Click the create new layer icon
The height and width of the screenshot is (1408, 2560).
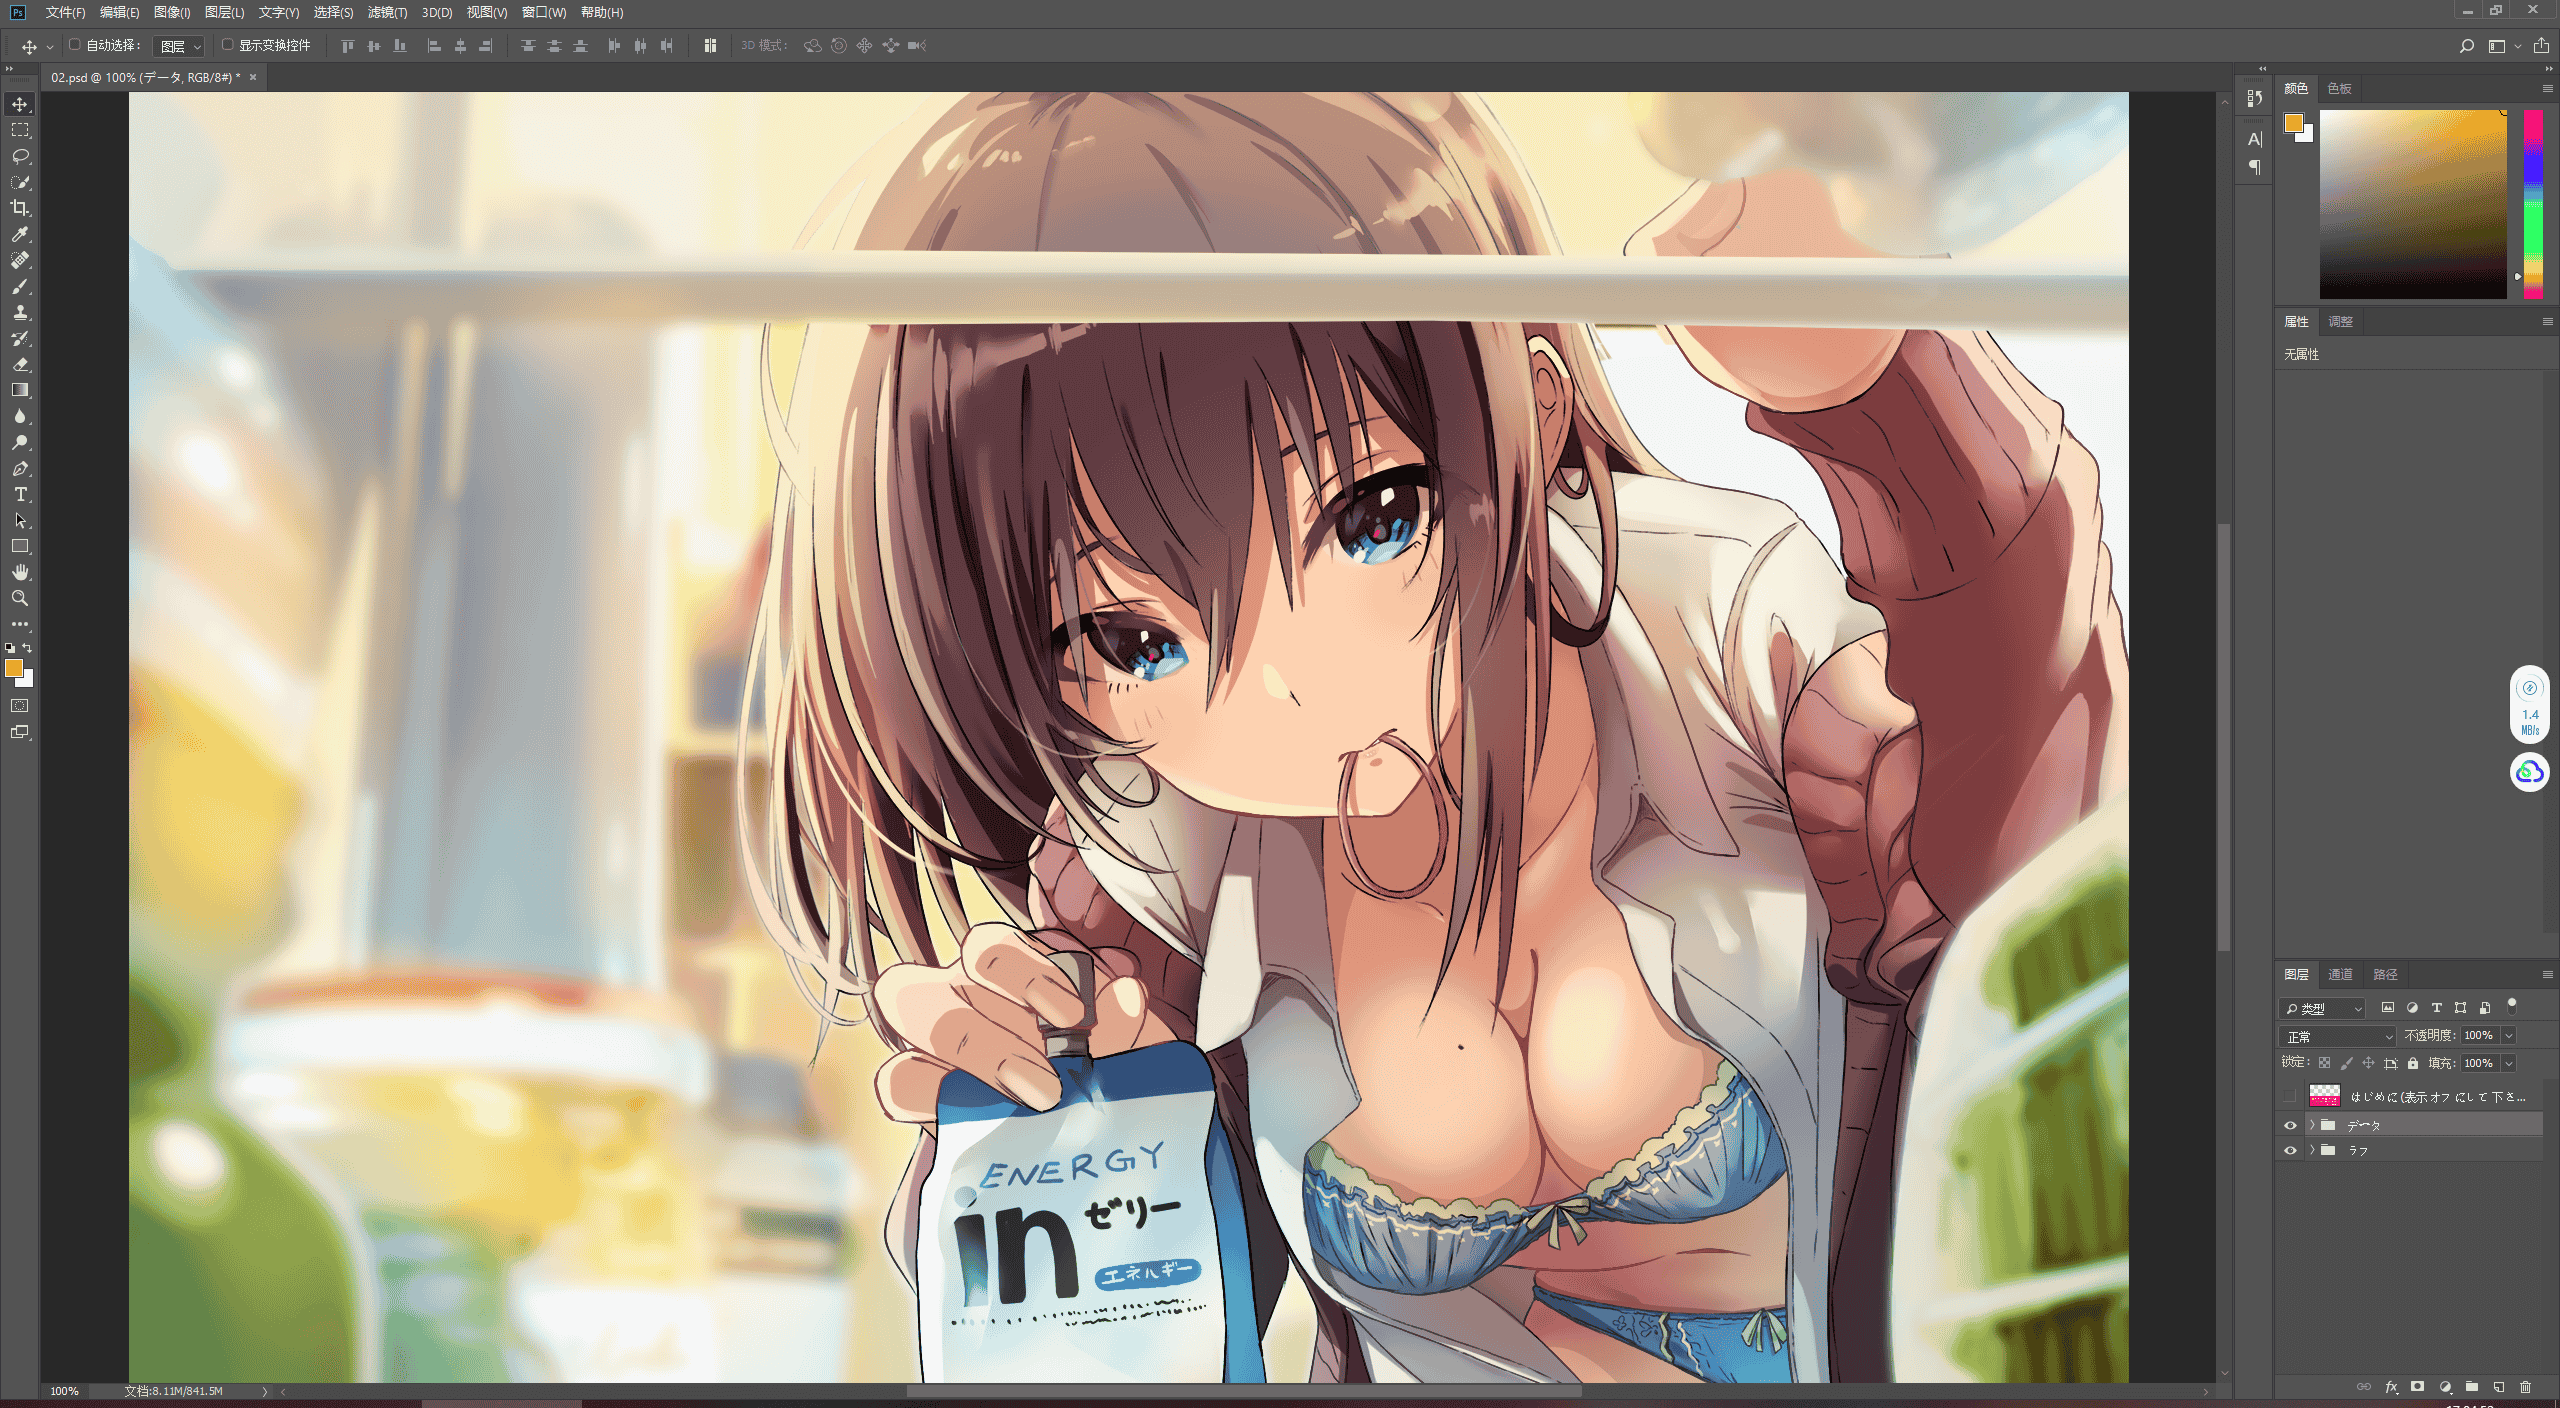coord(2498,1387)
